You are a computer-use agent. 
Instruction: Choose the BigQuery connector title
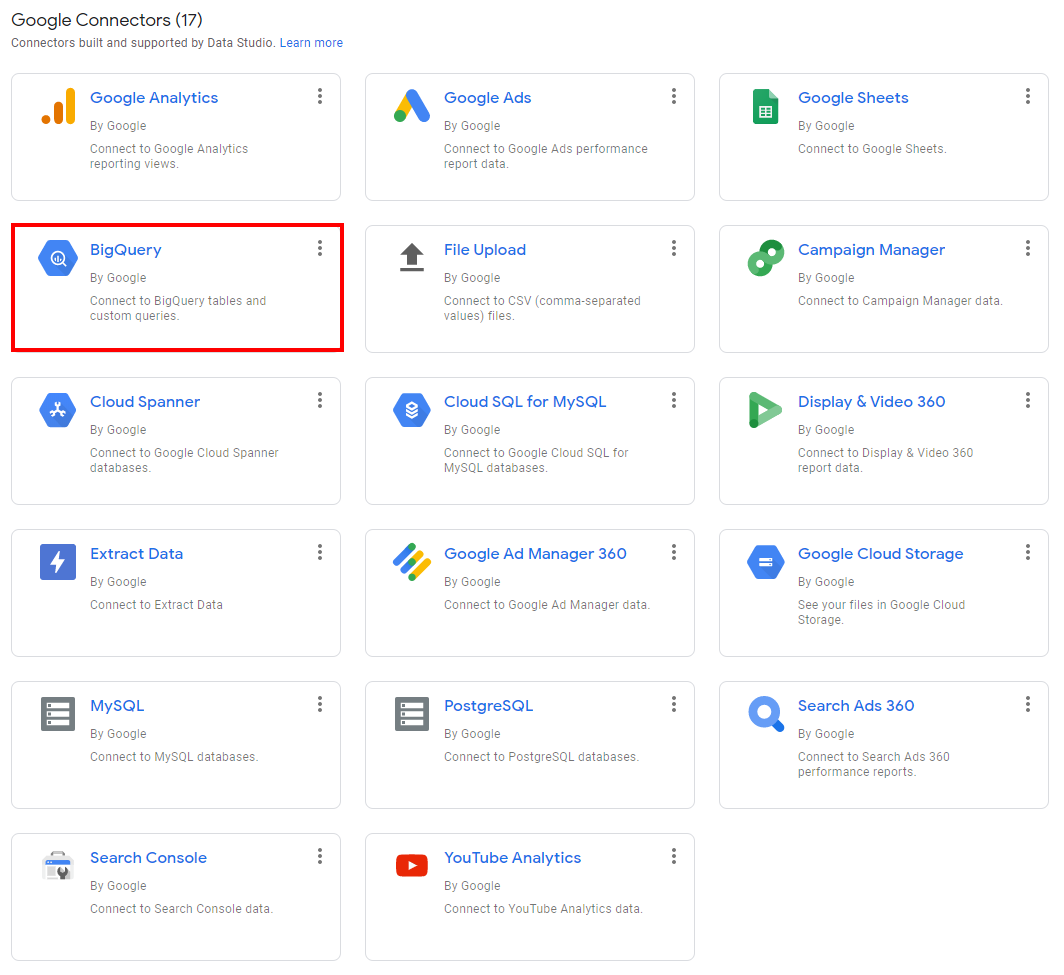click(x=126, y=250)
